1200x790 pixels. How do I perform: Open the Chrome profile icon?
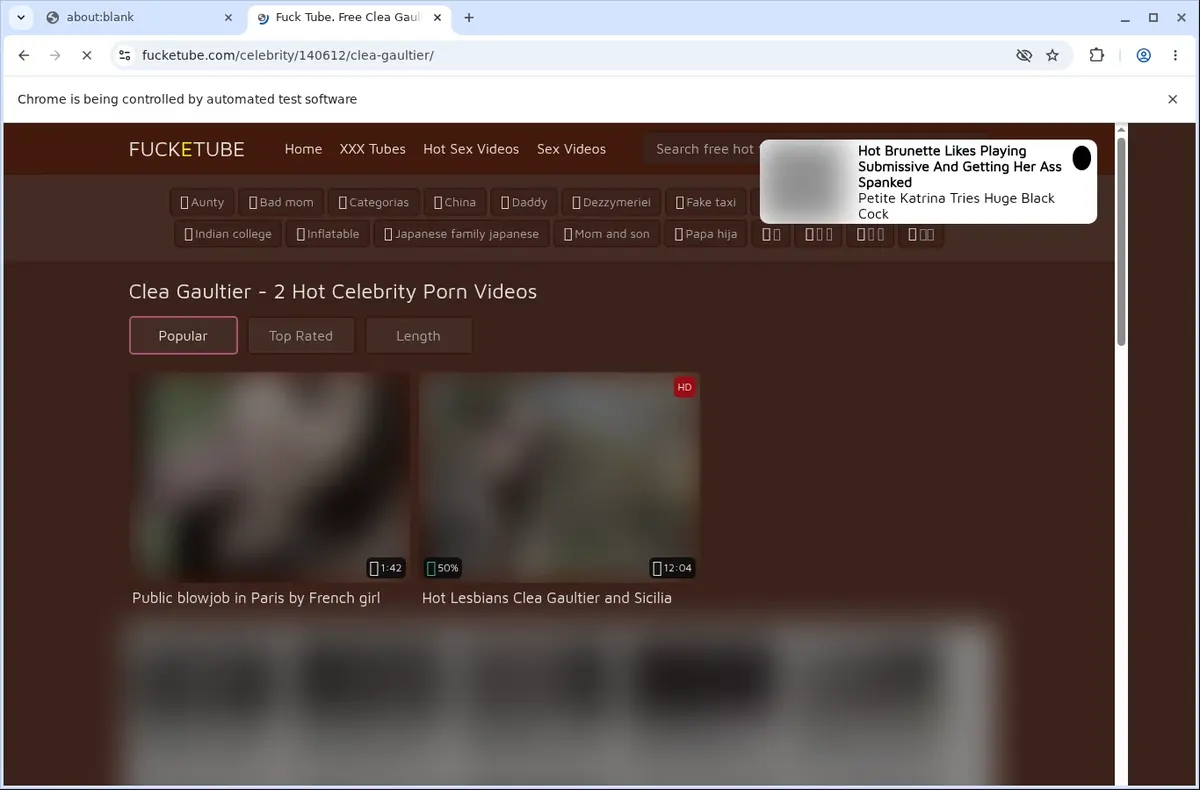pyautogui.click(x=1143, y=56)
